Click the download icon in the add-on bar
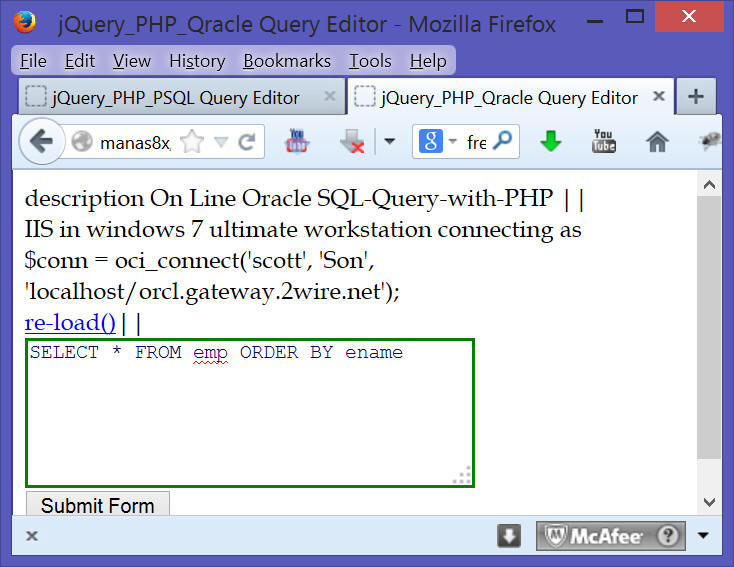 [x=509, y=536]
